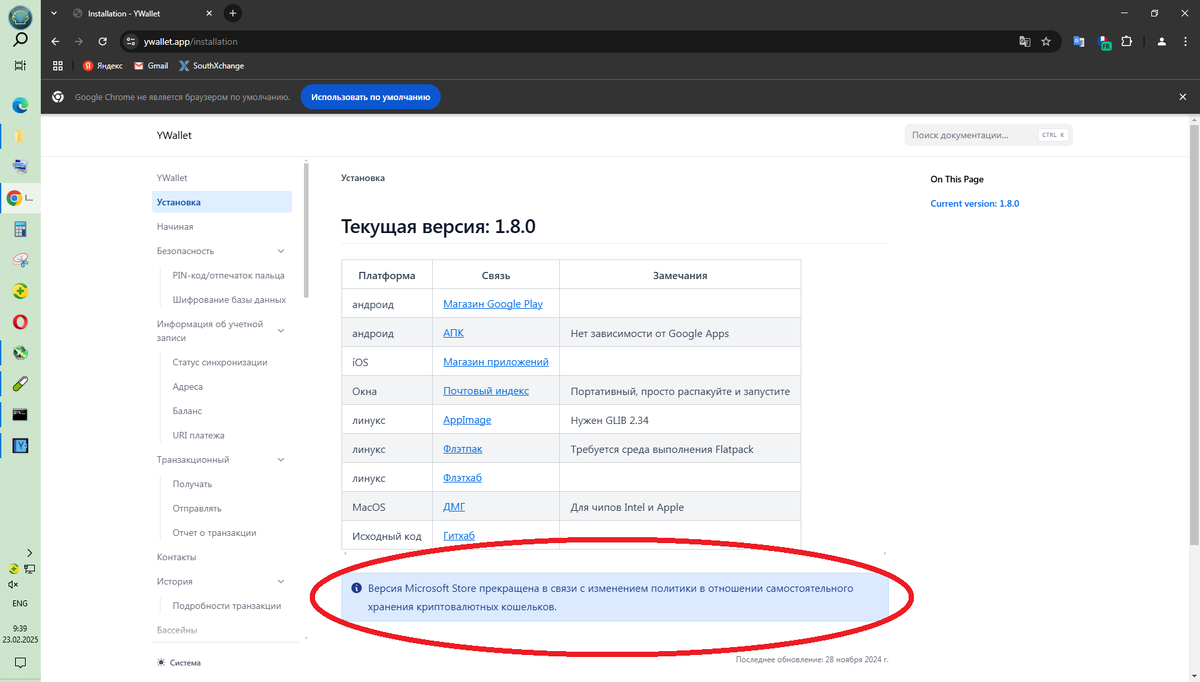Open the Chrome three-dot menu
The image size is (1200, 682).
1183,42
